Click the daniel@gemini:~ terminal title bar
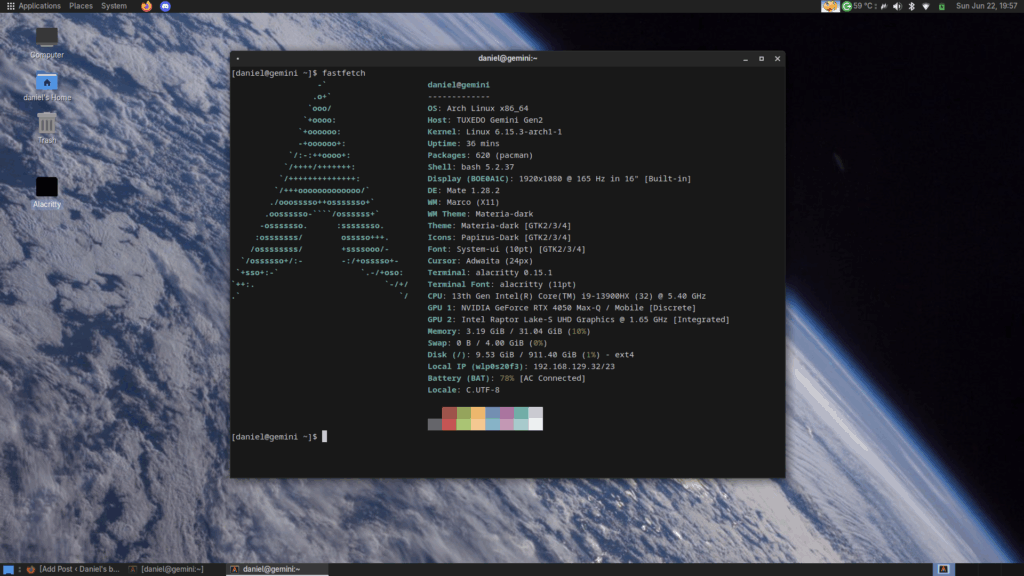 tap(507, 58)
